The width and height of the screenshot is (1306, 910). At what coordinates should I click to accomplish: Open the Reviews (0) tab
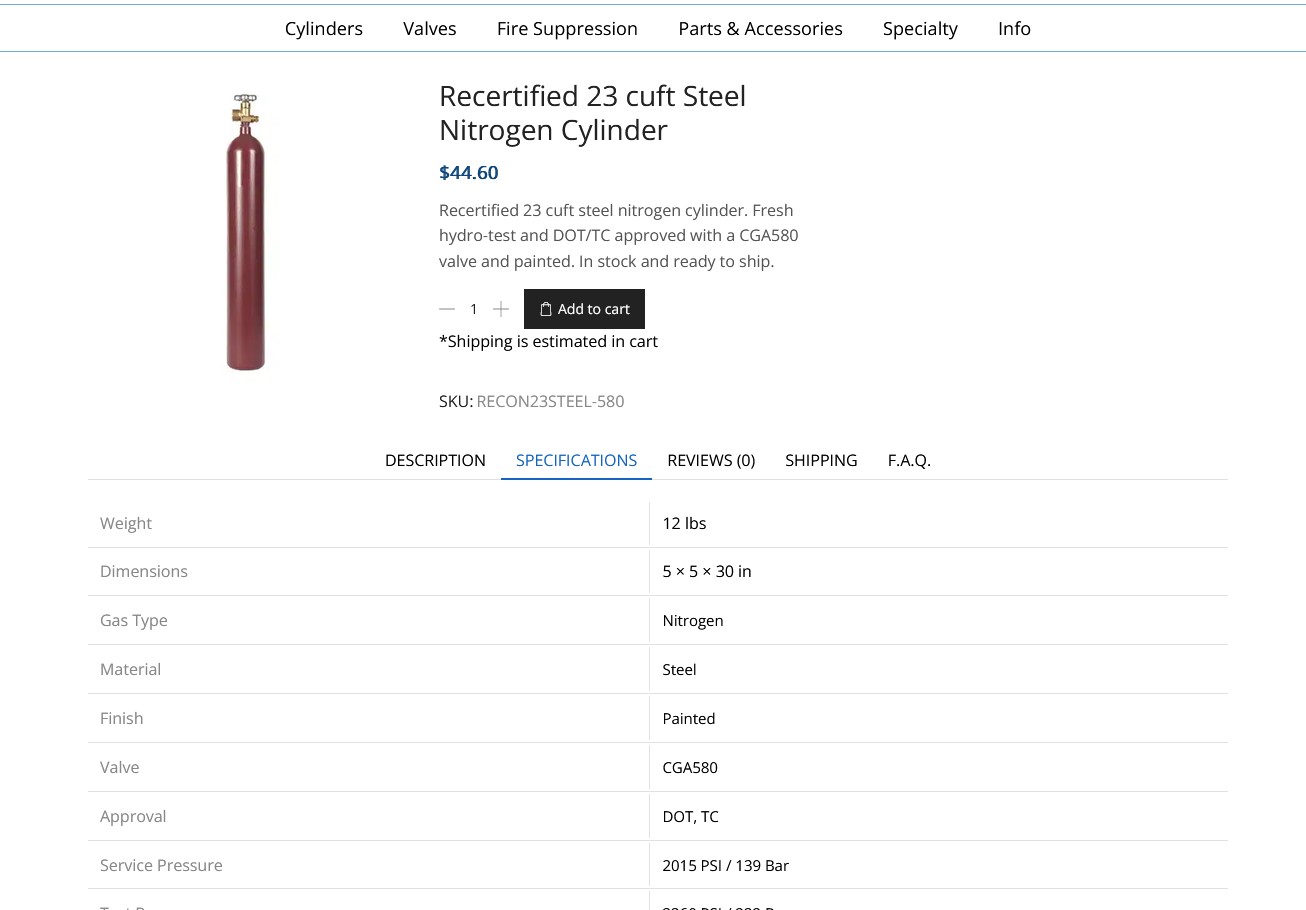(x=711, y=460)
